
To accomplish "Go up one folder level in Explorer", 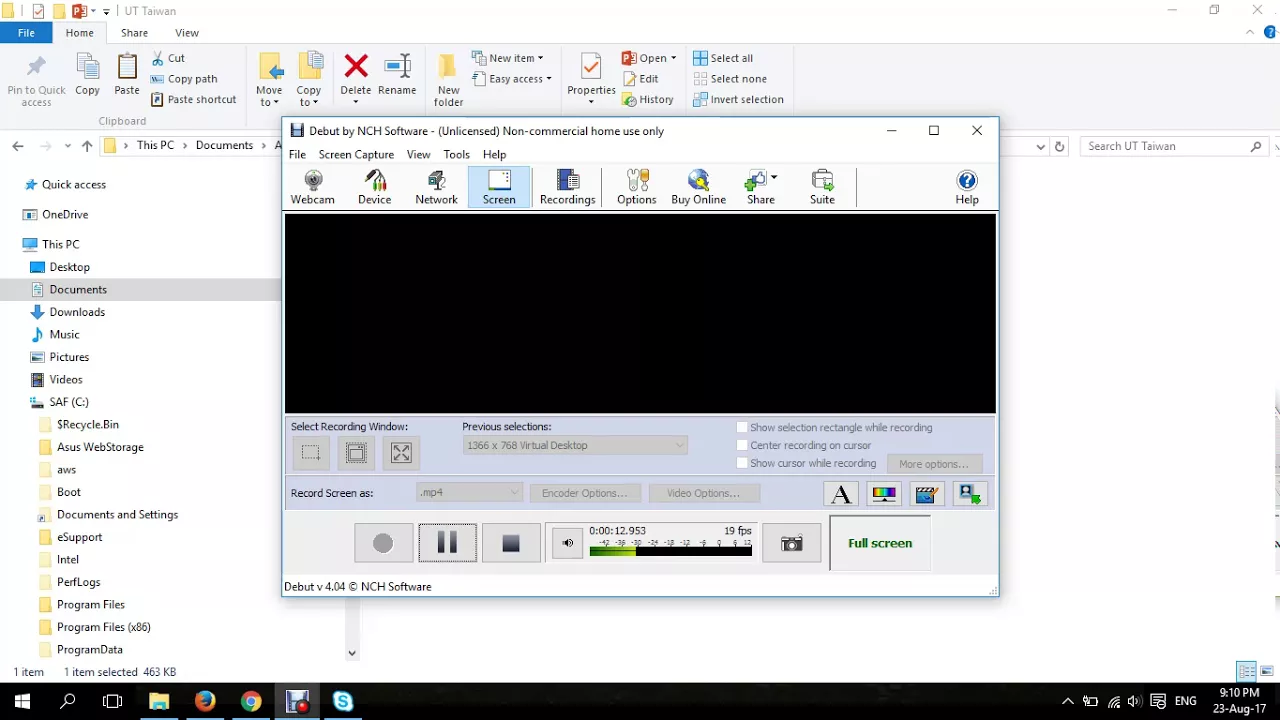I will coord(87,146).
